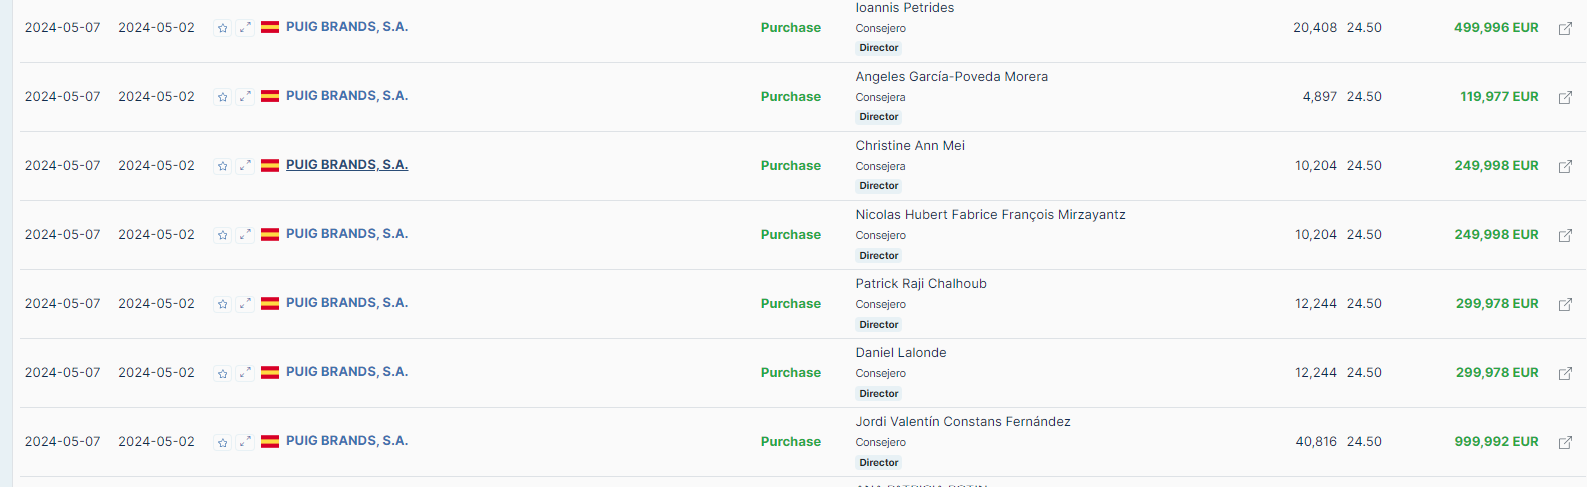Open PUIG BRANDS link in Jordi Valentín row
Image resolution: width=1587 pixels, height=487 pixels.
[347, 441]
